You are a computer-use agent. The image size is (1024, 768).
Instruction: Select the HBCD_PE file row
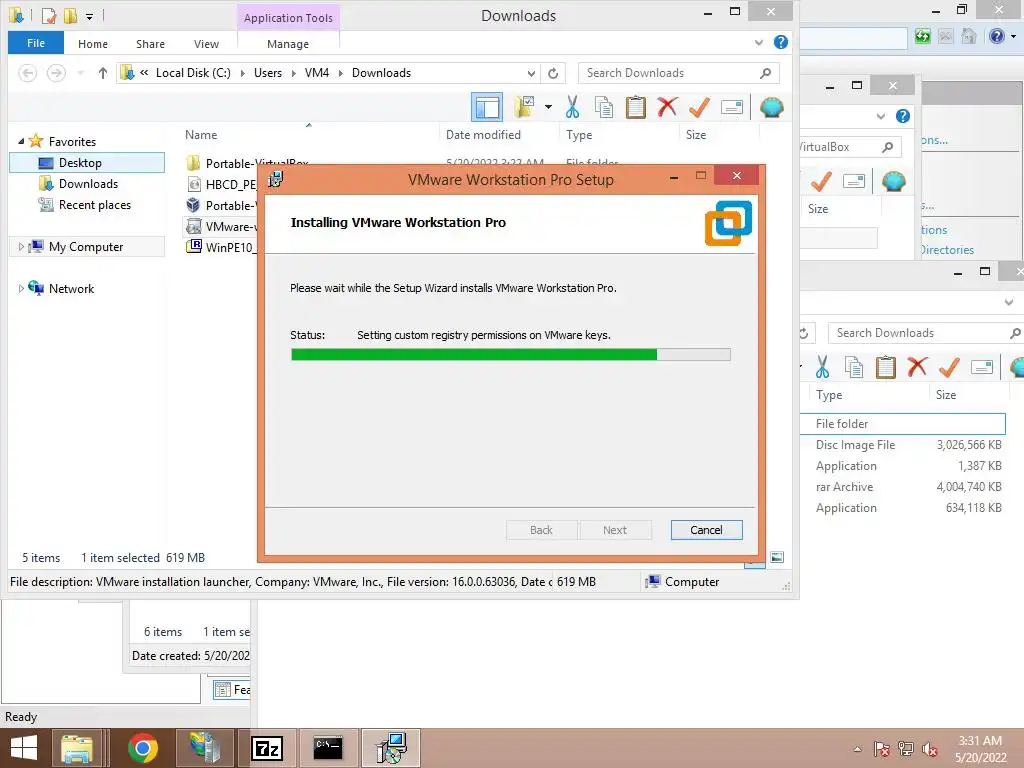[x=221, y=184]
